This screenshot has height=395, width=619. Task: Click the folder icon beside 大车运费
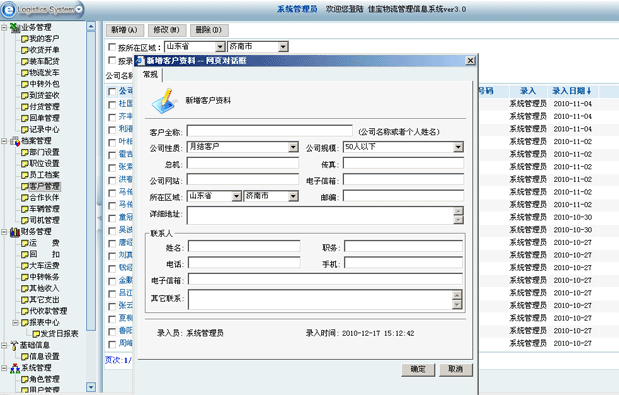click(x=25, y=266)
